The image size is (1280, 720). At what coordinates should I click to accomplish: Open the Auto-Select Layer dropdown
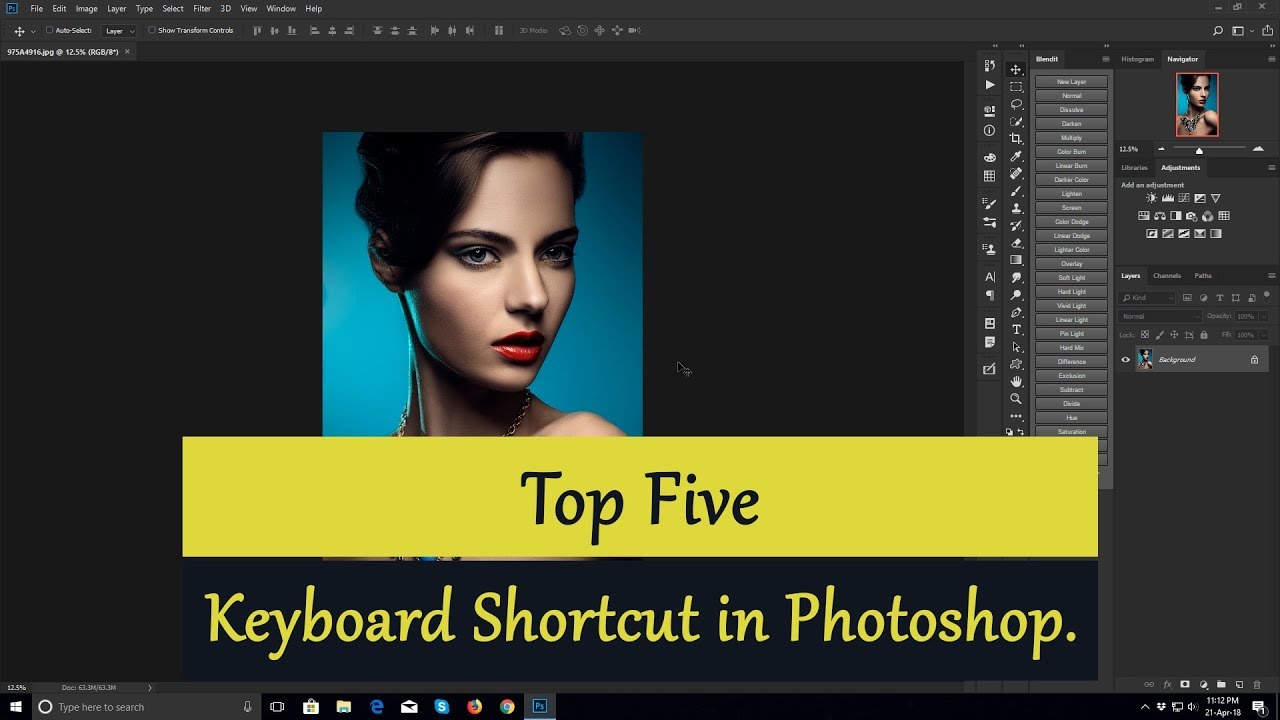tap(119, 31)
